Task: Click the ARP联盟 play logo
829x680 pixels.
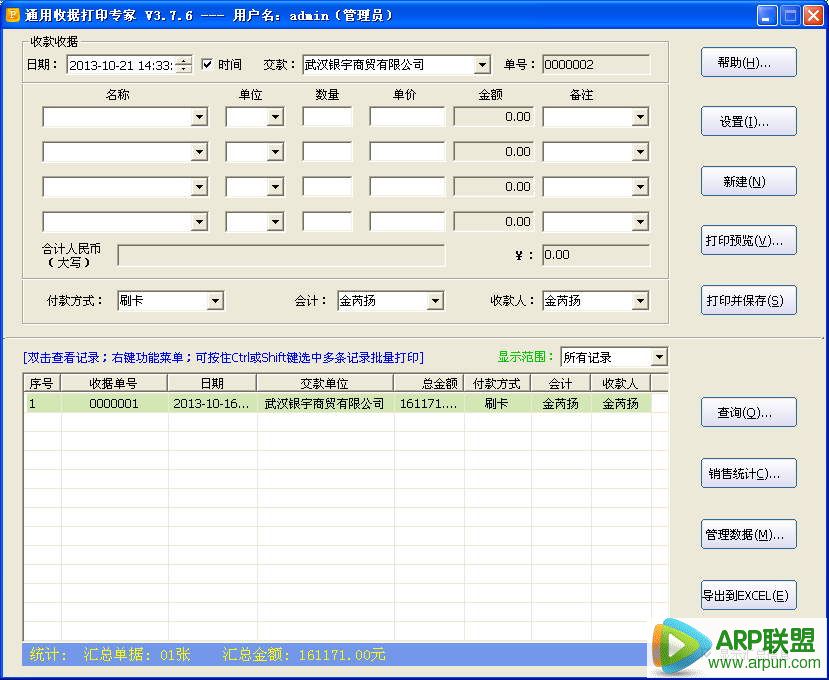Action: 681,643
